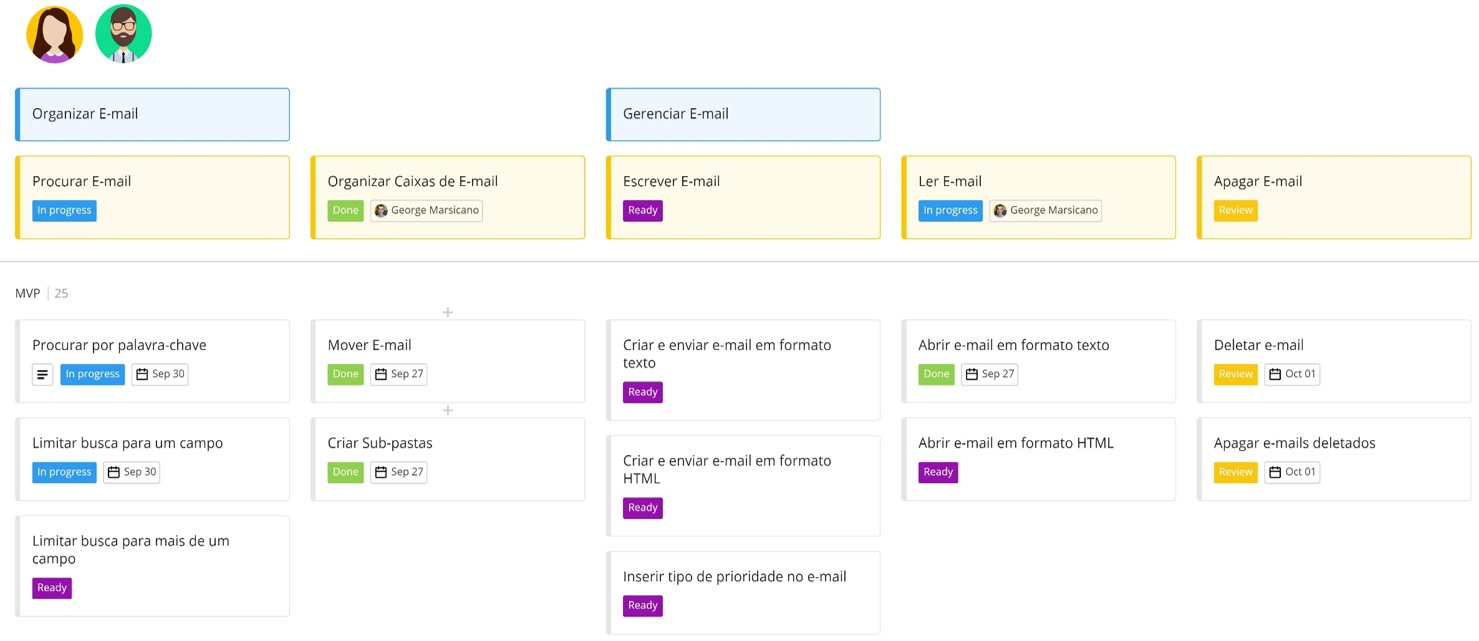
Task: Open the Inserir tipo de prioridade card
Action: click(x=743, y=577)
